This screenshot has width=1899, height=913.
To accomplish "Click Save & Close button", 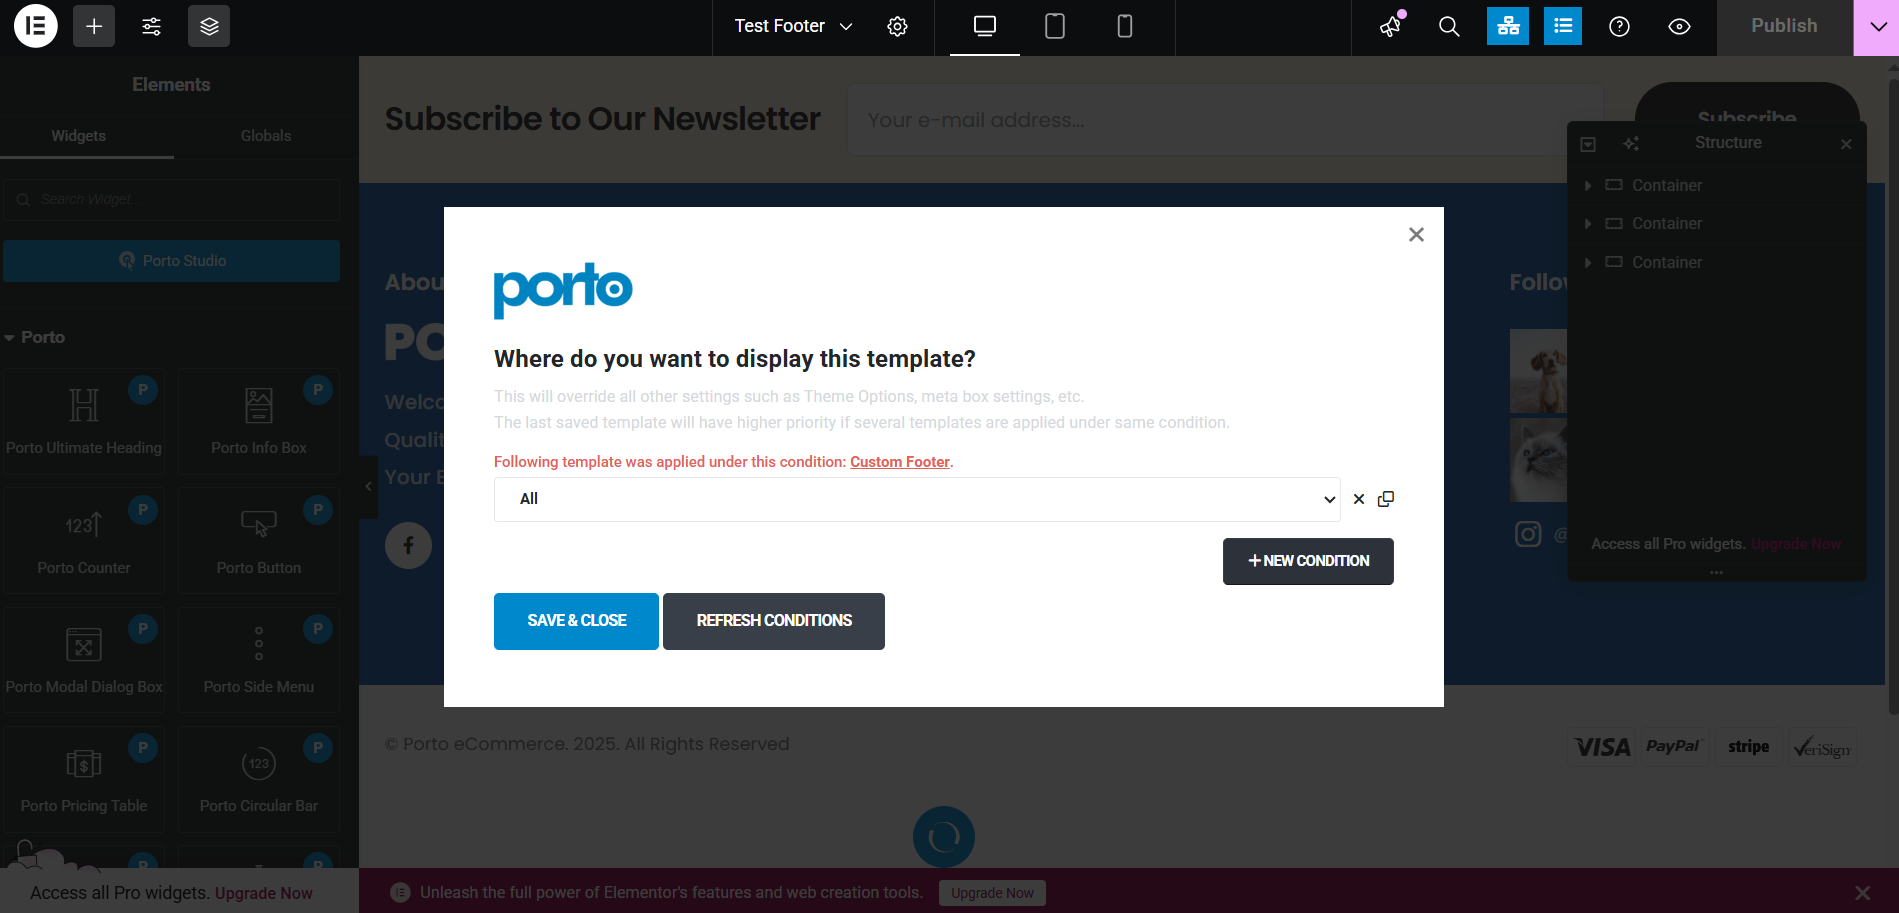I will pyautogui.click(x=576, y=621).
